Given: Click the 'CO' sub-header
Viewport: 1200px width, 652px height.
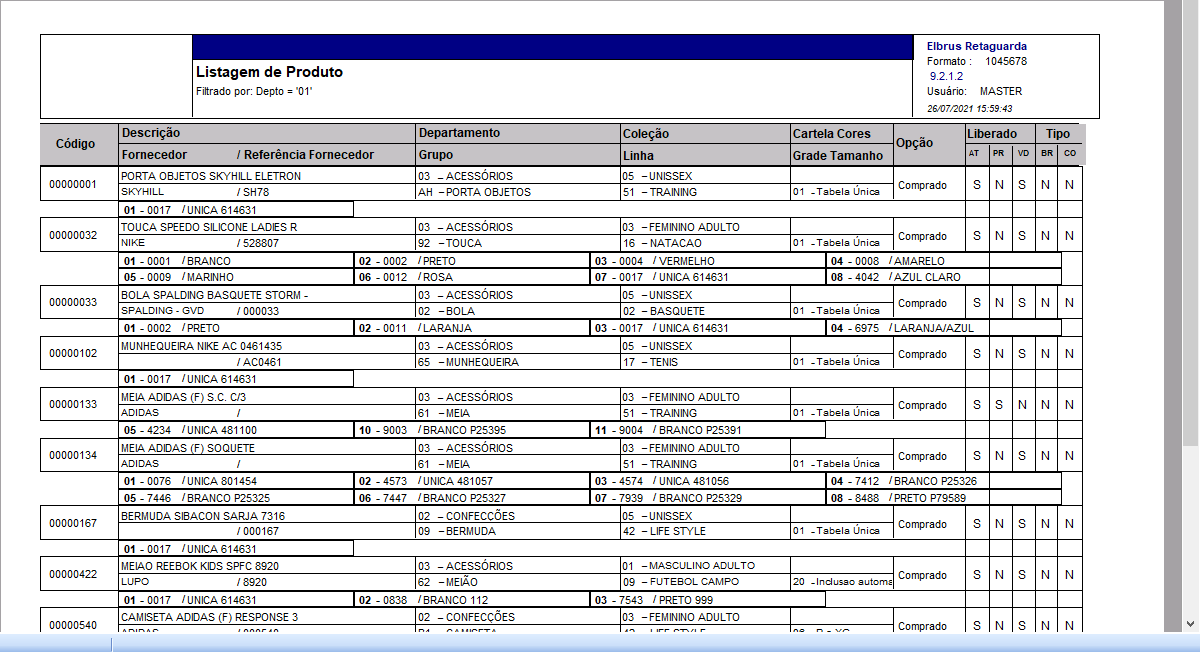Looking at the screenshot, I should tap(1070, 153).
